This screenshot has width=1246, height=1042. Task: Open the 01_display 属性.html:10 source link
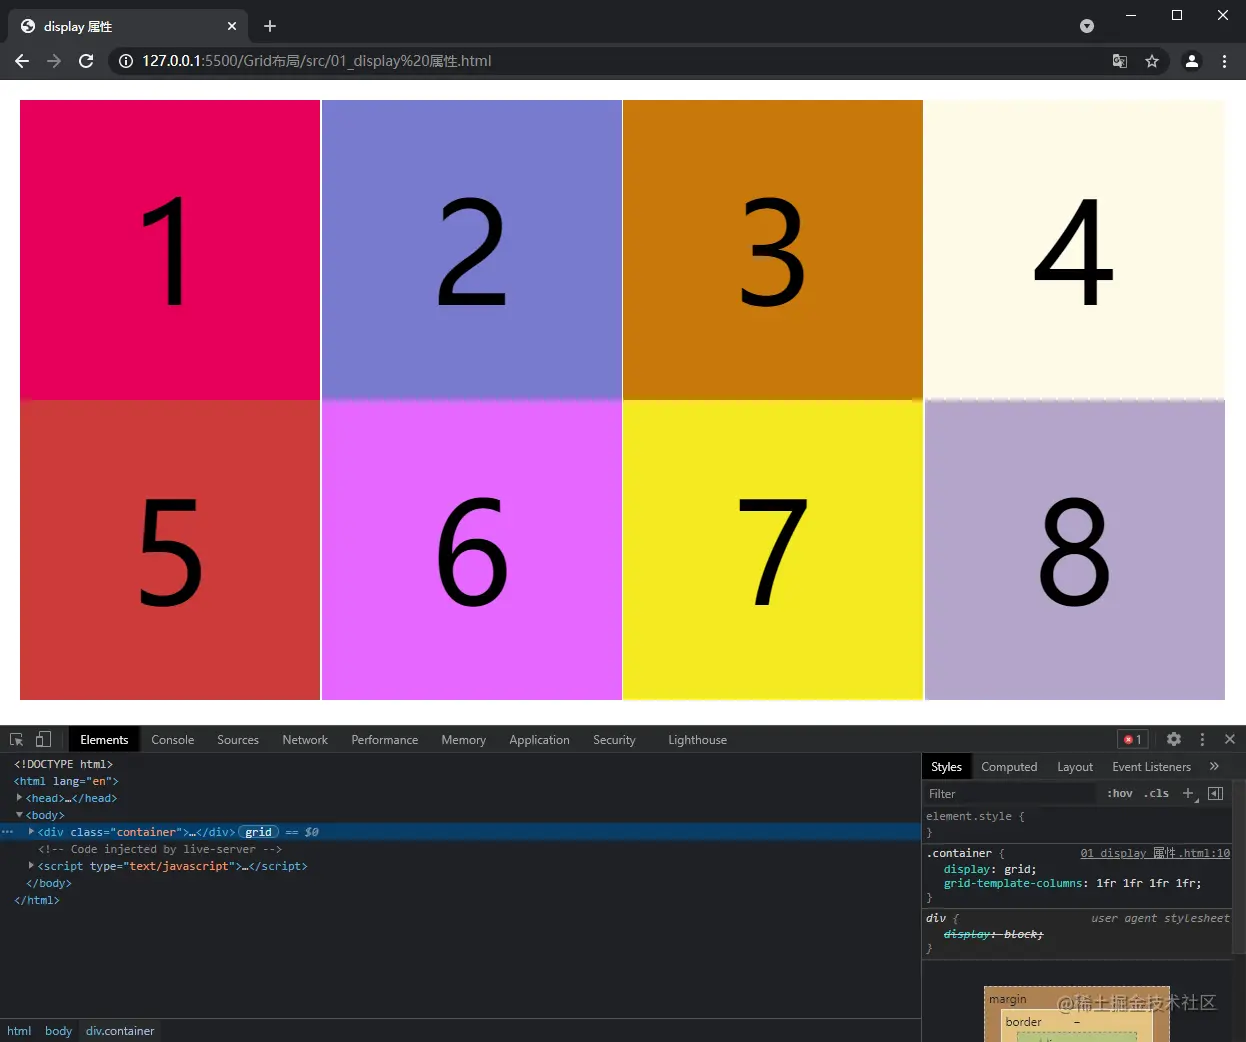tap(1155, 853)
